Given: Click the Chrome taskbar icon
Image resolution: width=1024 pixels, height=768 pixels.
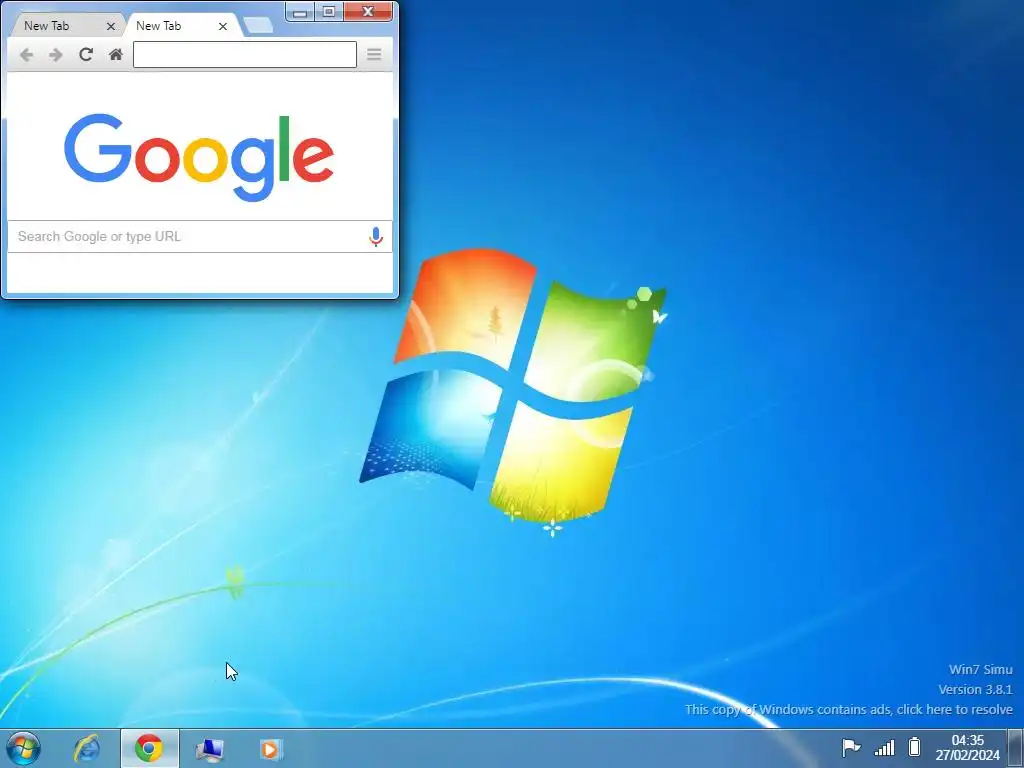Looking at the screenshot, I should 149,748.
